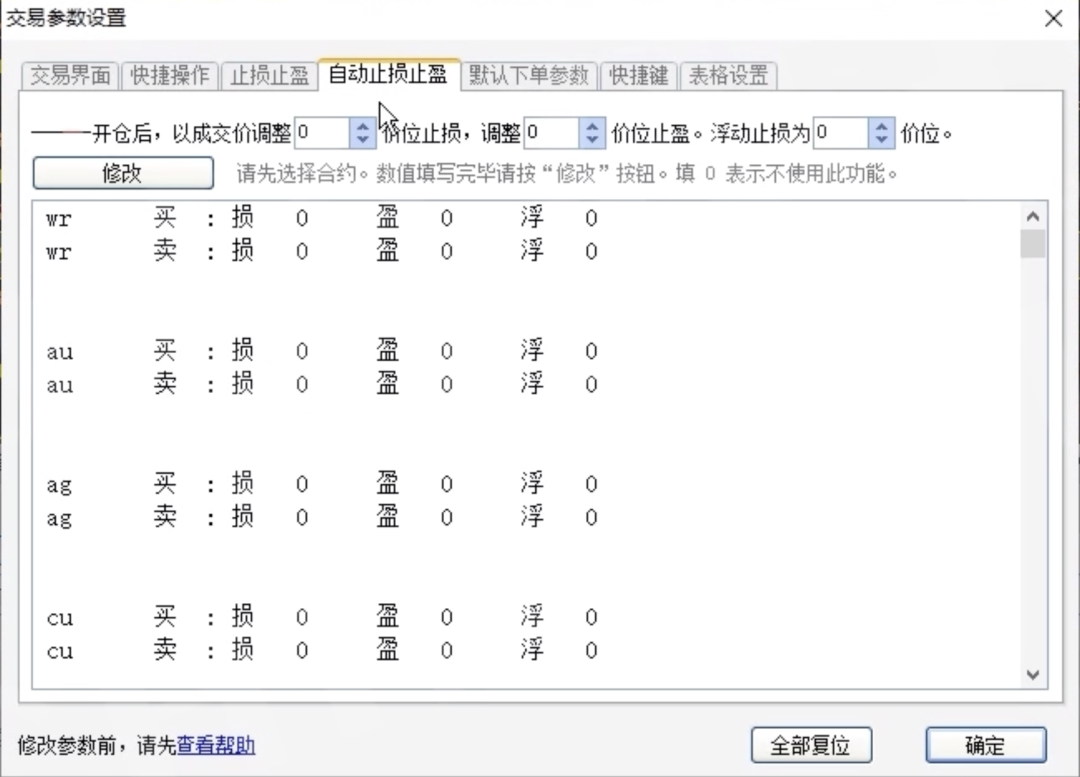
Task: Click the scrollbar down arrow
Action: click(1033, 675)
